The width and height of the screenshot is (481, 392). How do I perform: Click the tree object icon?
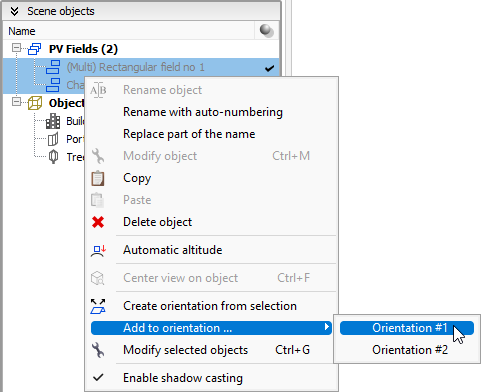pos(53,157)
